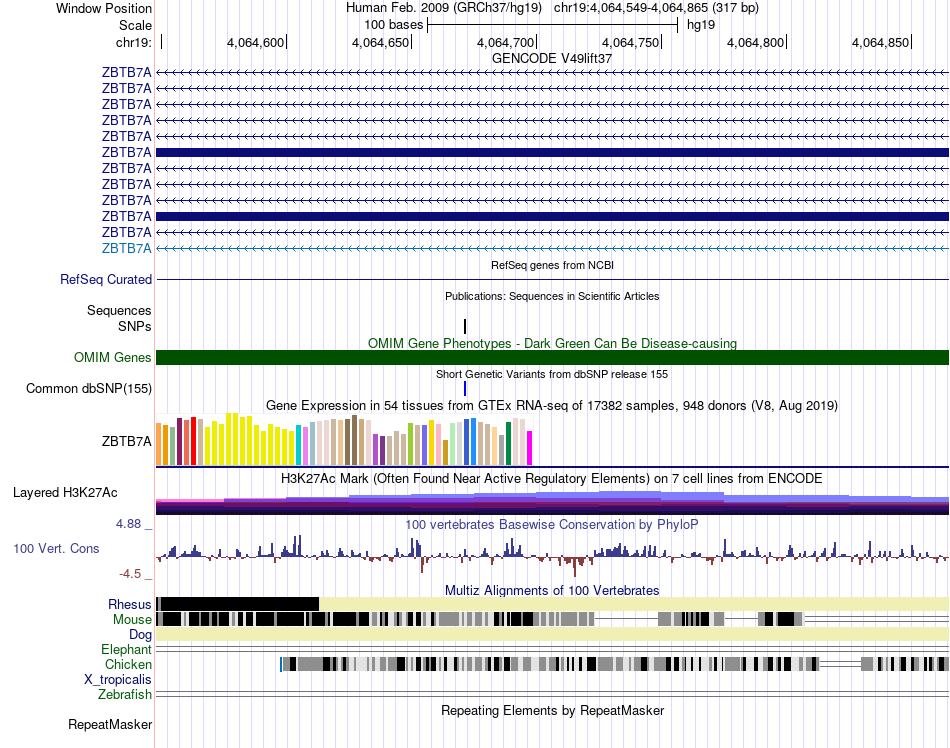
Task: Click the -4.5 lower conservation value
Action: pos(130,574)
